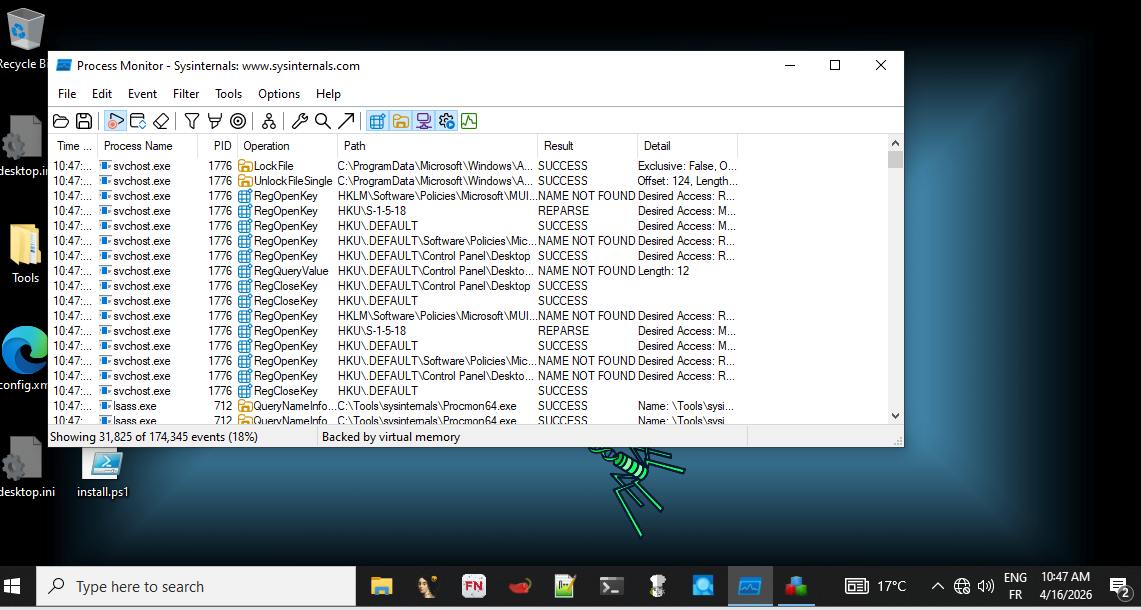
Task: Open the Recycle Bin desktop icon
Action: coord(25,39)
